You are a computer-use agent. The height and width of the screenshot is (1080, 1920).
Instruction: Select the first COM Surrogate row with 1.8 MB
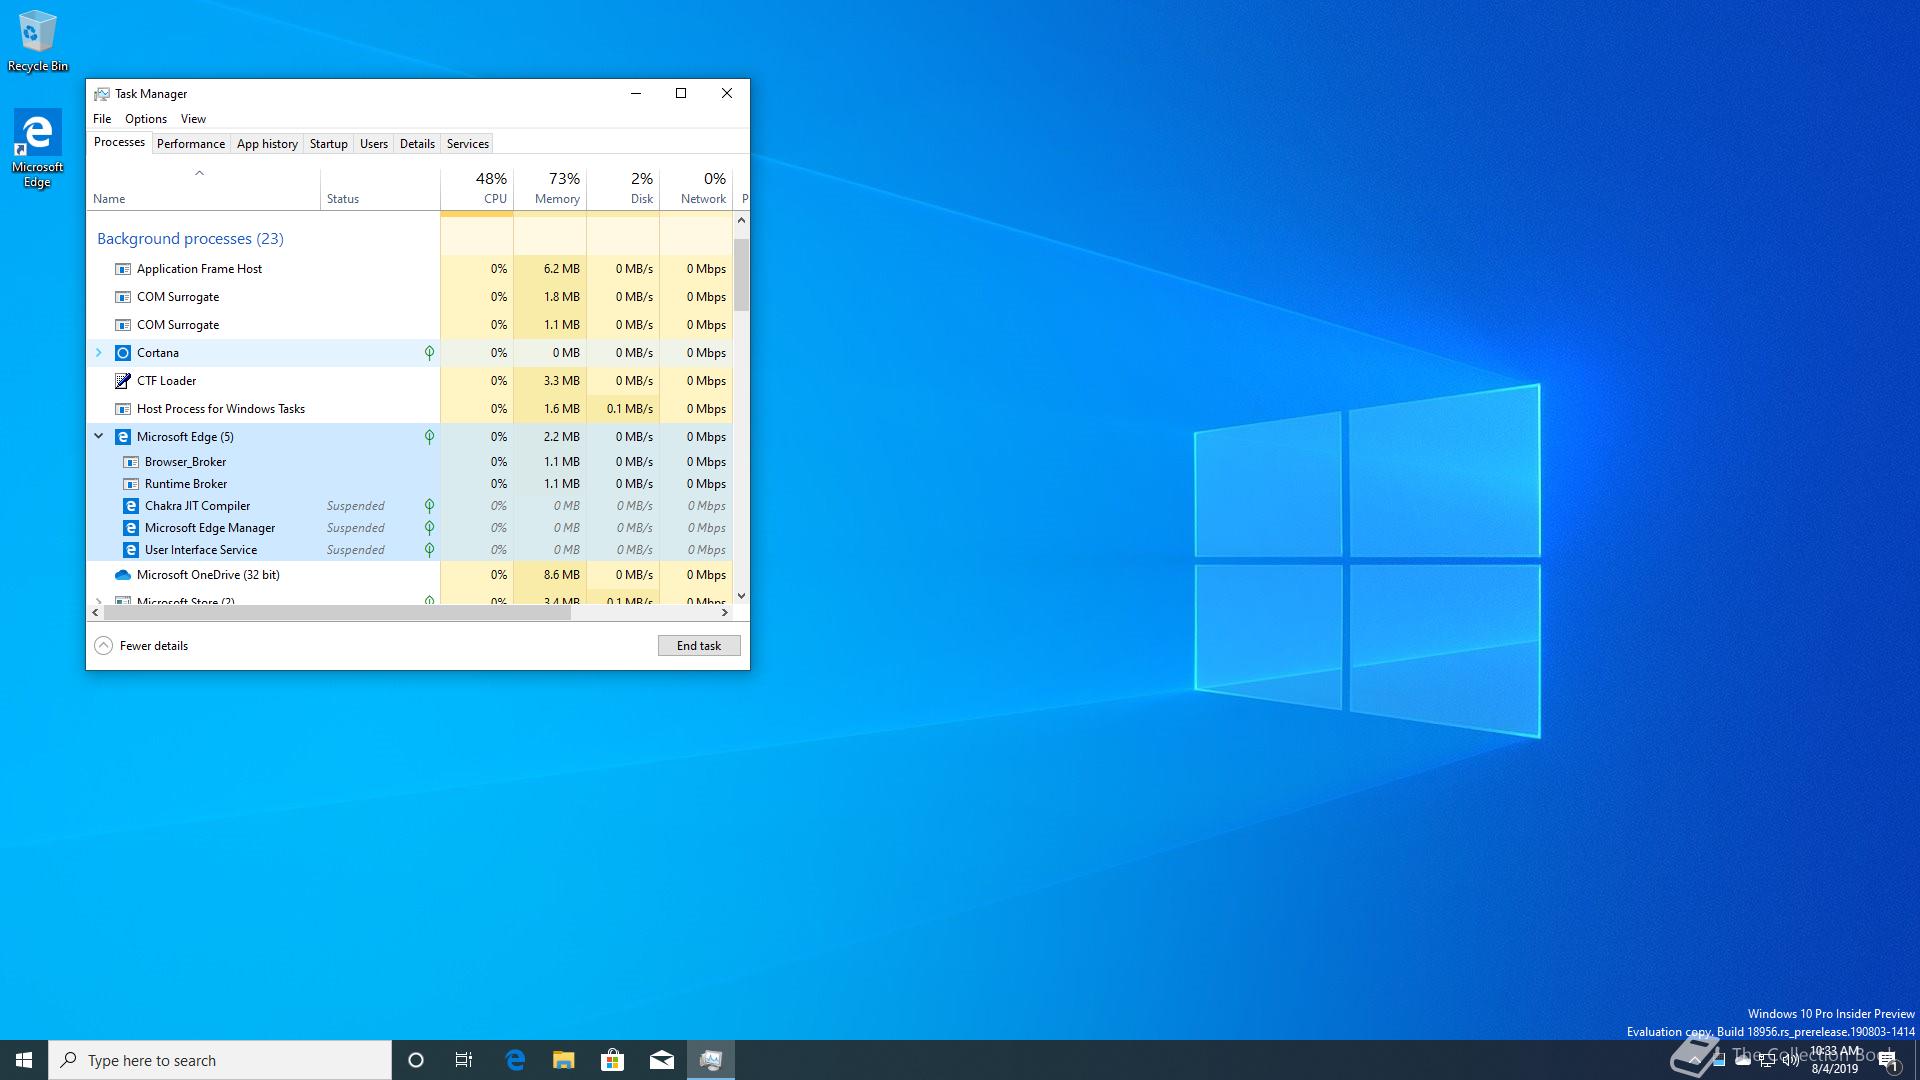coord(410,297)
